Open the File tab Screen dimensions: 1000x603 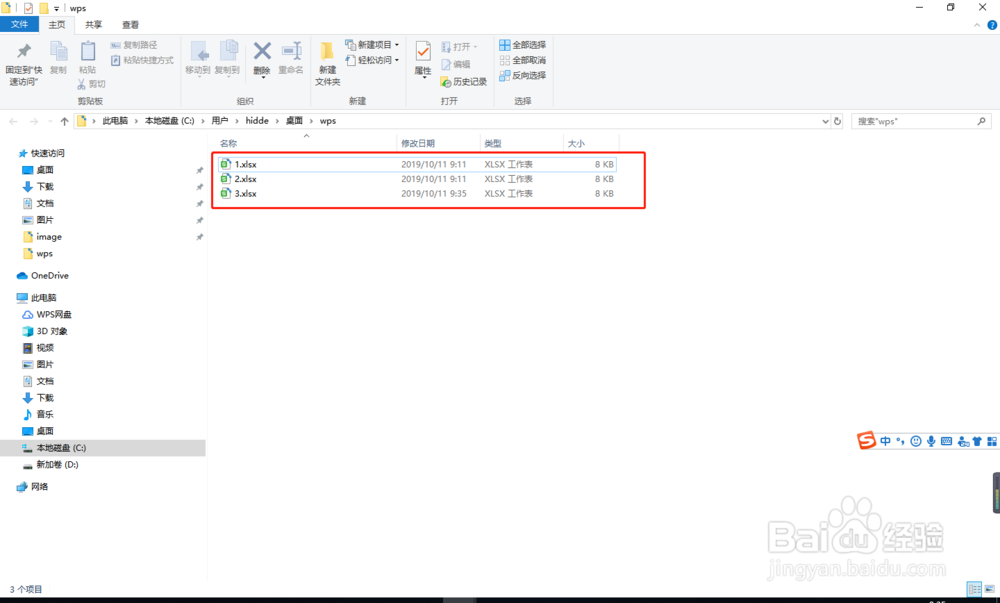pos(19,25)
